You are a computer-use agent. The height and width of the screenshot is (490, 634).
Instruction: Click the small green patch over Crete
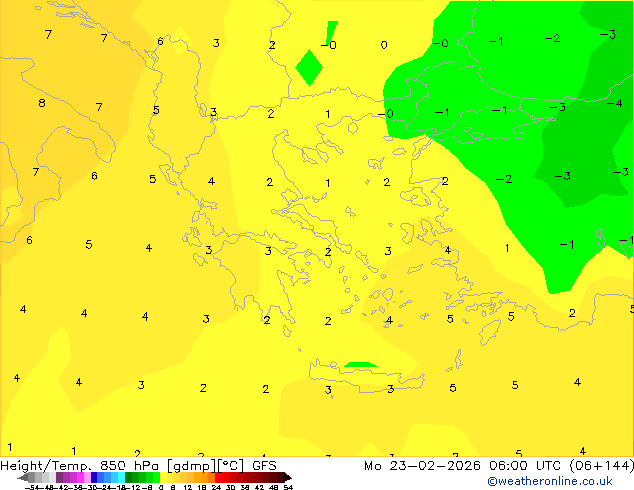pos(360,365)
